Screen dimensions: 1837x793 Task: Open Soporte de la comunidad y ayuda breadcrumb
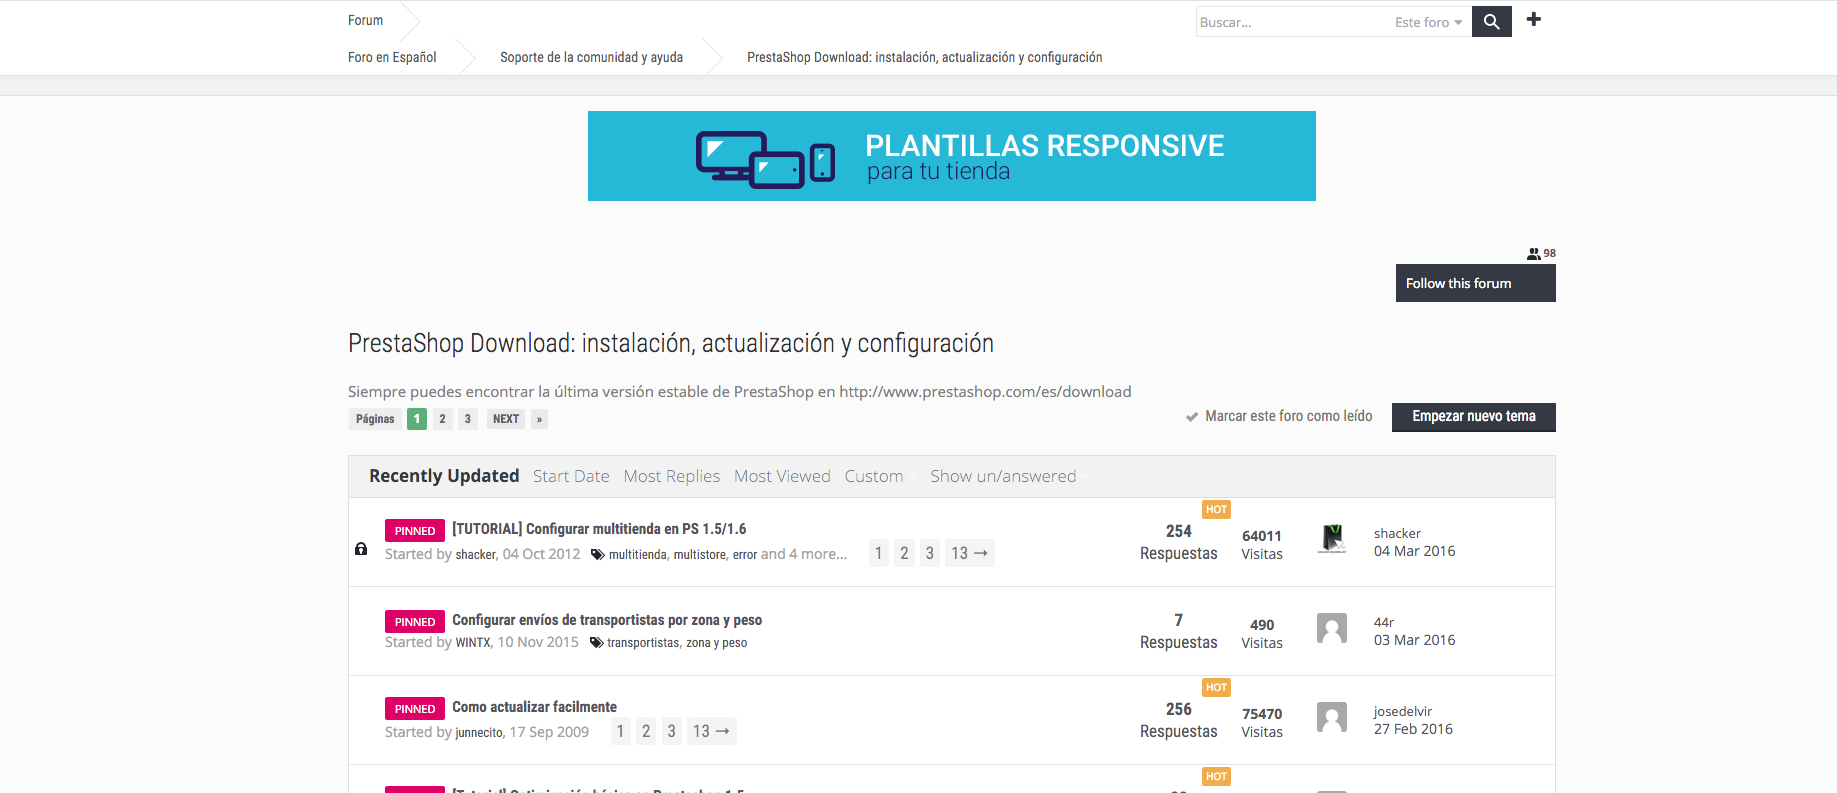click(x=591, y=57)
